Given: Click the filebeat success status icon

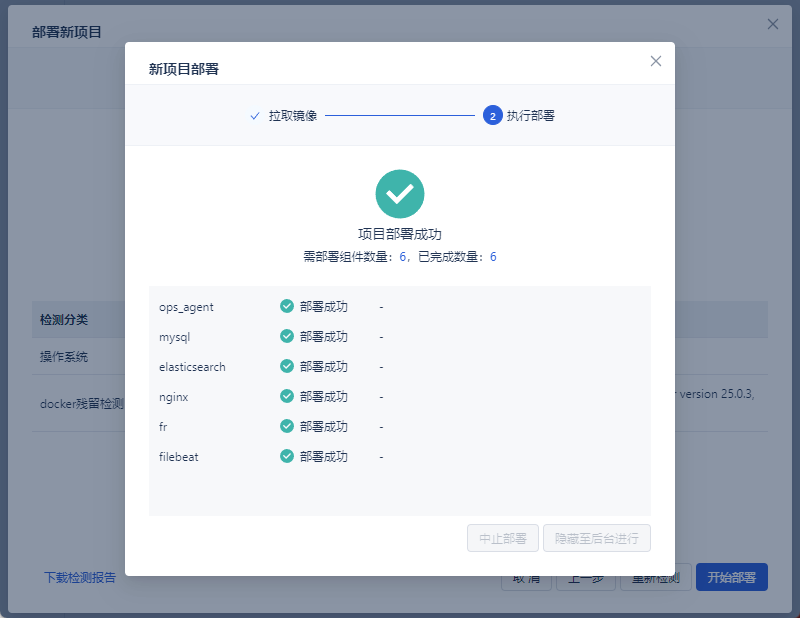Looking at the screenshot, I should [287, 456].
